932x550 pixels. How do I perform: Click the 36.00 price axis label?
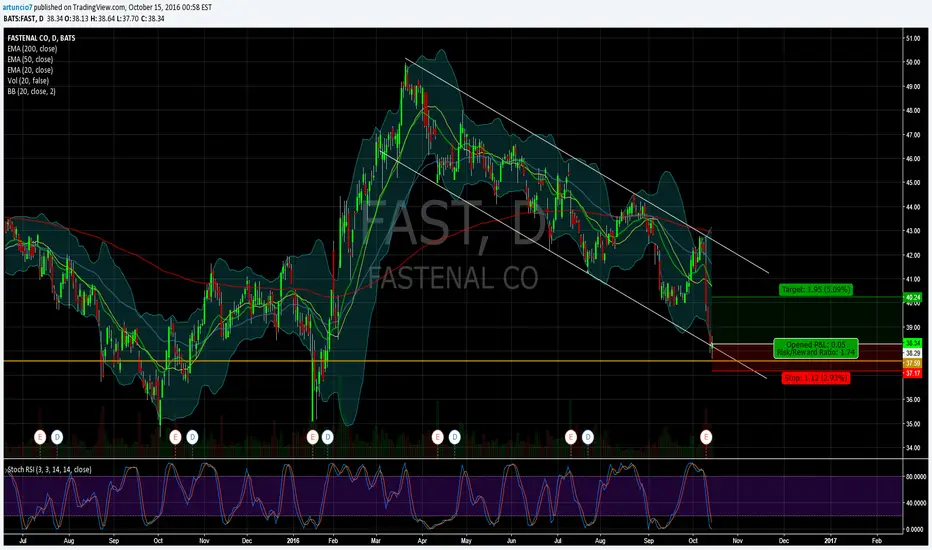coord(912,400)
